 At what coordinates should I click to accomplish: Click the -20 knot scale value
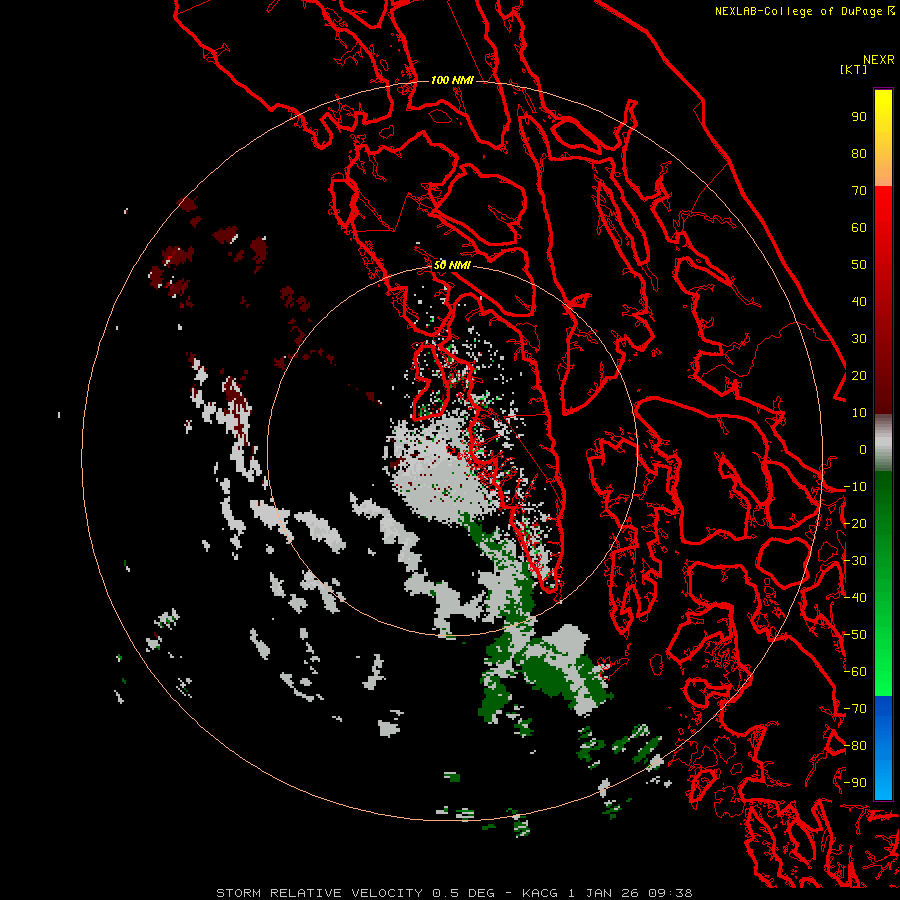[855, 524]
